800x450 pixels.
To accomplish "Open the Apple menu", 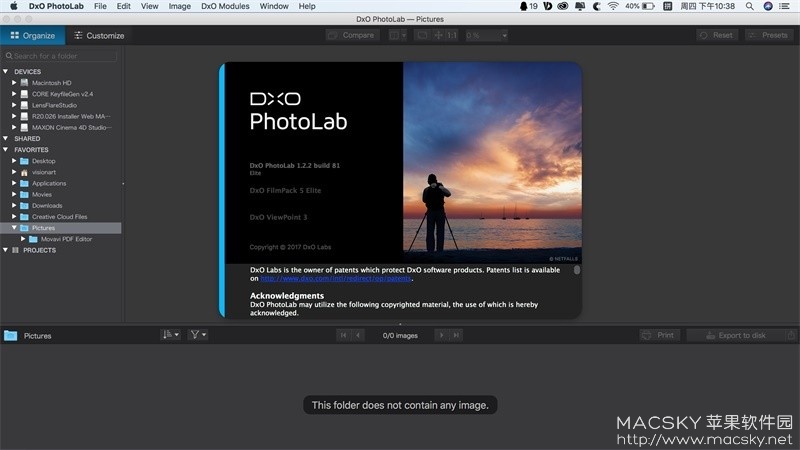I will click(x=13, y=6).
